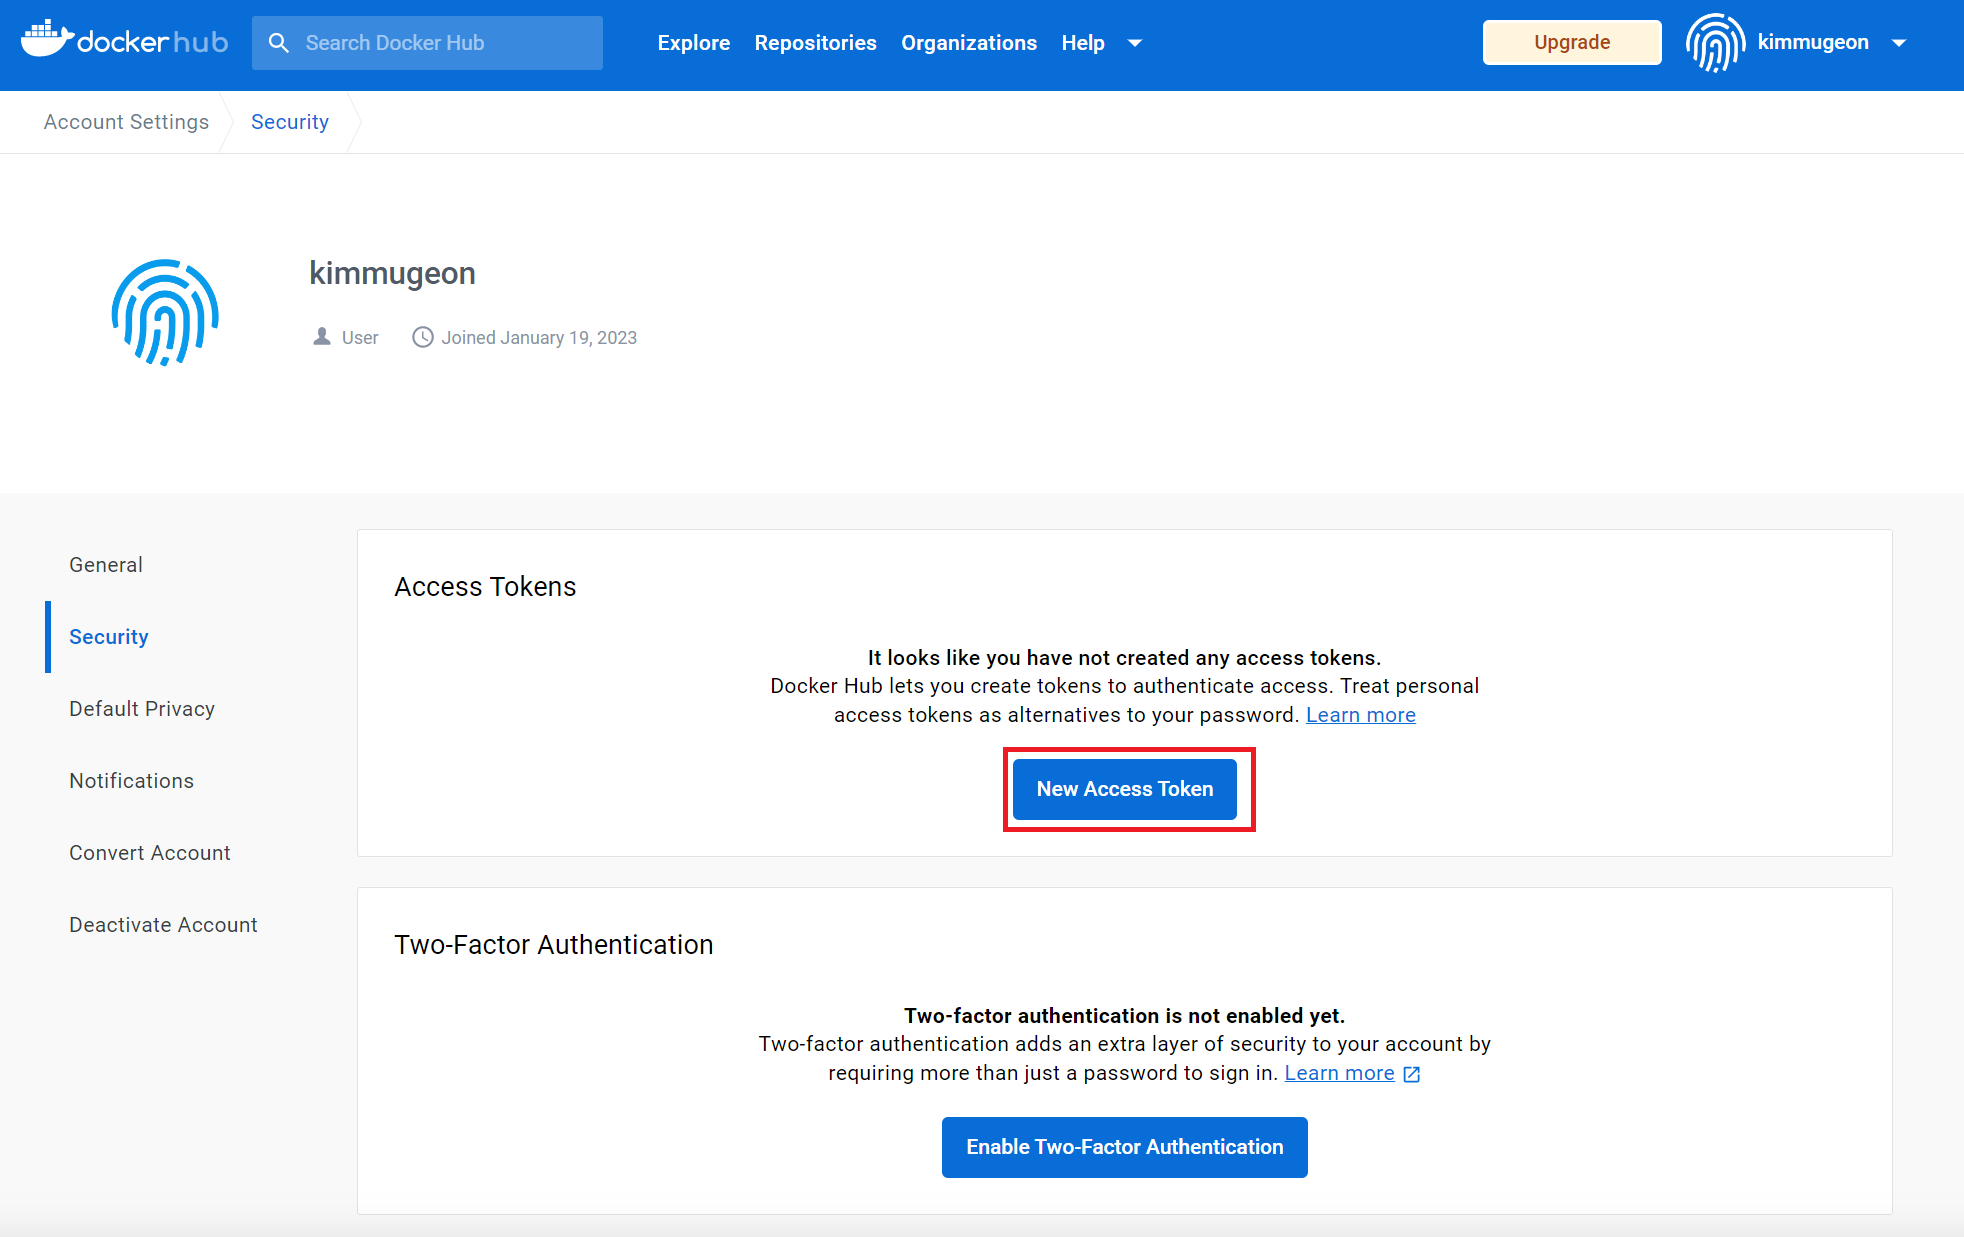The width and height of the screenshot is (1964, 1237).
Task: Click Enable Two-Factor Authentication button
Action: point(1125,1147)
